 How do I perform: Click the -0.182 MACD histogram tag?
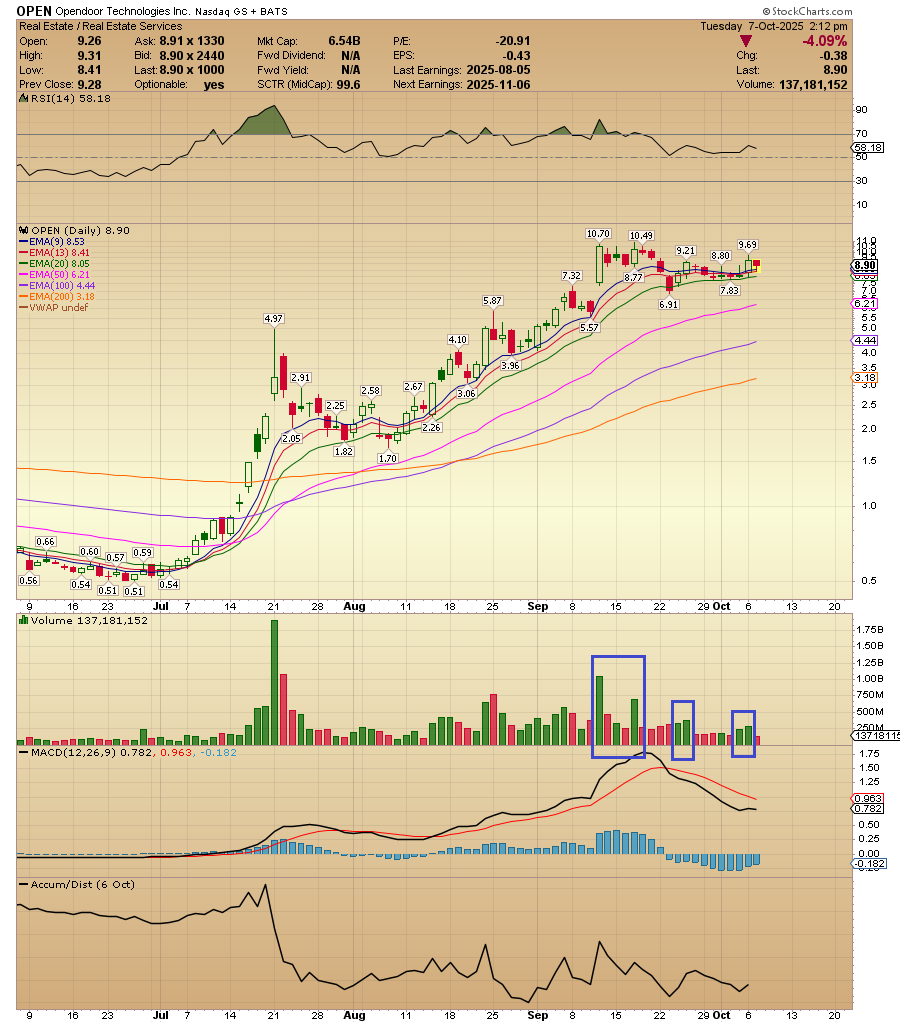coord(869,864)
